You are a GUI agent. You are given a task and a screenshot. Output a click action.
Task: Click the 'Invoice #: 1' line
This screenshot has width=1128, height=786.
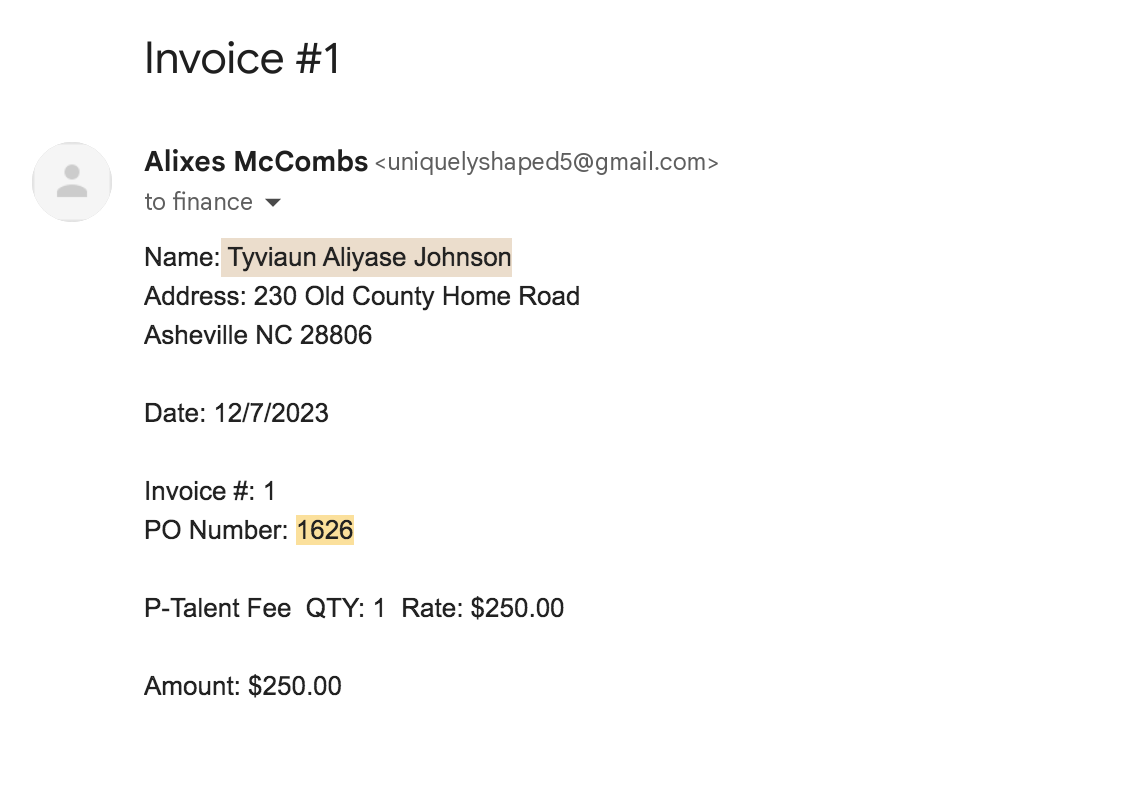coord(210,491)
